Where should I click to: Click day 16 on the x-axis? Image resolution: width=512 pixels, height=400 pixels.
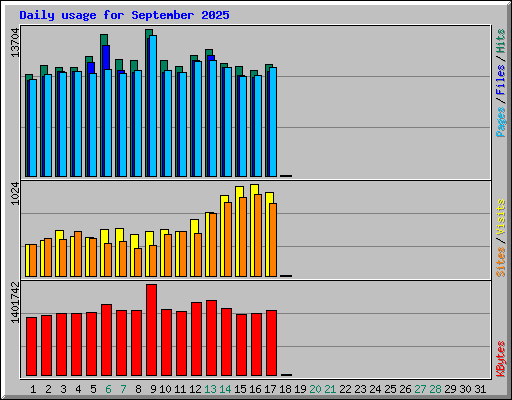(x=255, y=389)
